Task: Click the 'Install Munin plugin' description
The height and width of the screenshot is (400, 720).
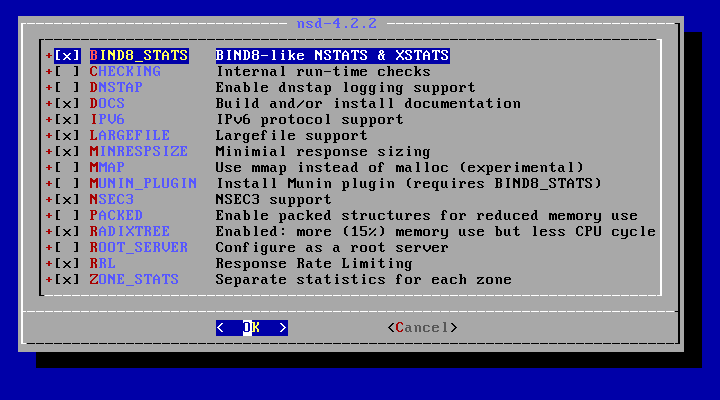Action: 409,184
